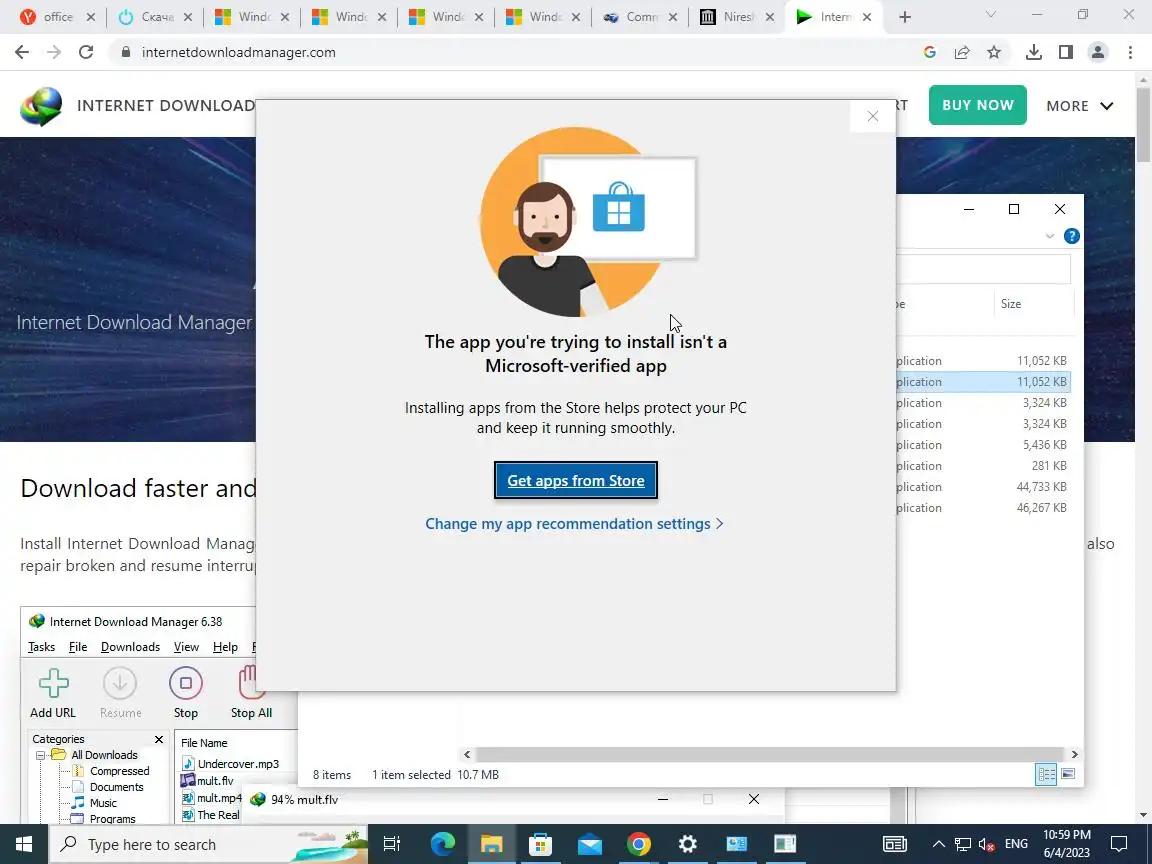Open the Chrome profile avatar
Viewport: 1152px width, 864px height.
(1098, 52)
